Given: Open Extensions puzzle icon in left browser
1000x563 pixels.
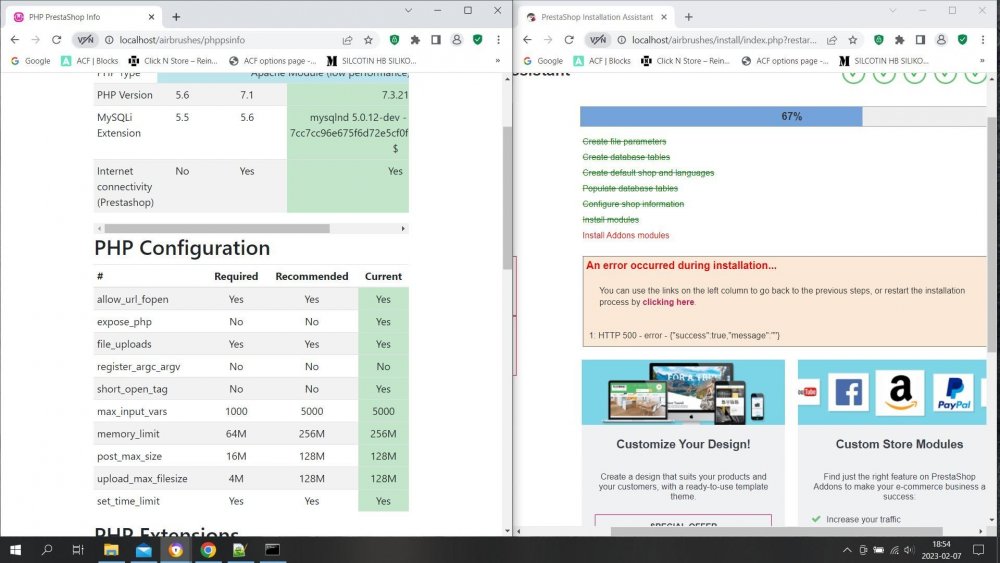Looking at the screenshot, I should pos(415,40).
